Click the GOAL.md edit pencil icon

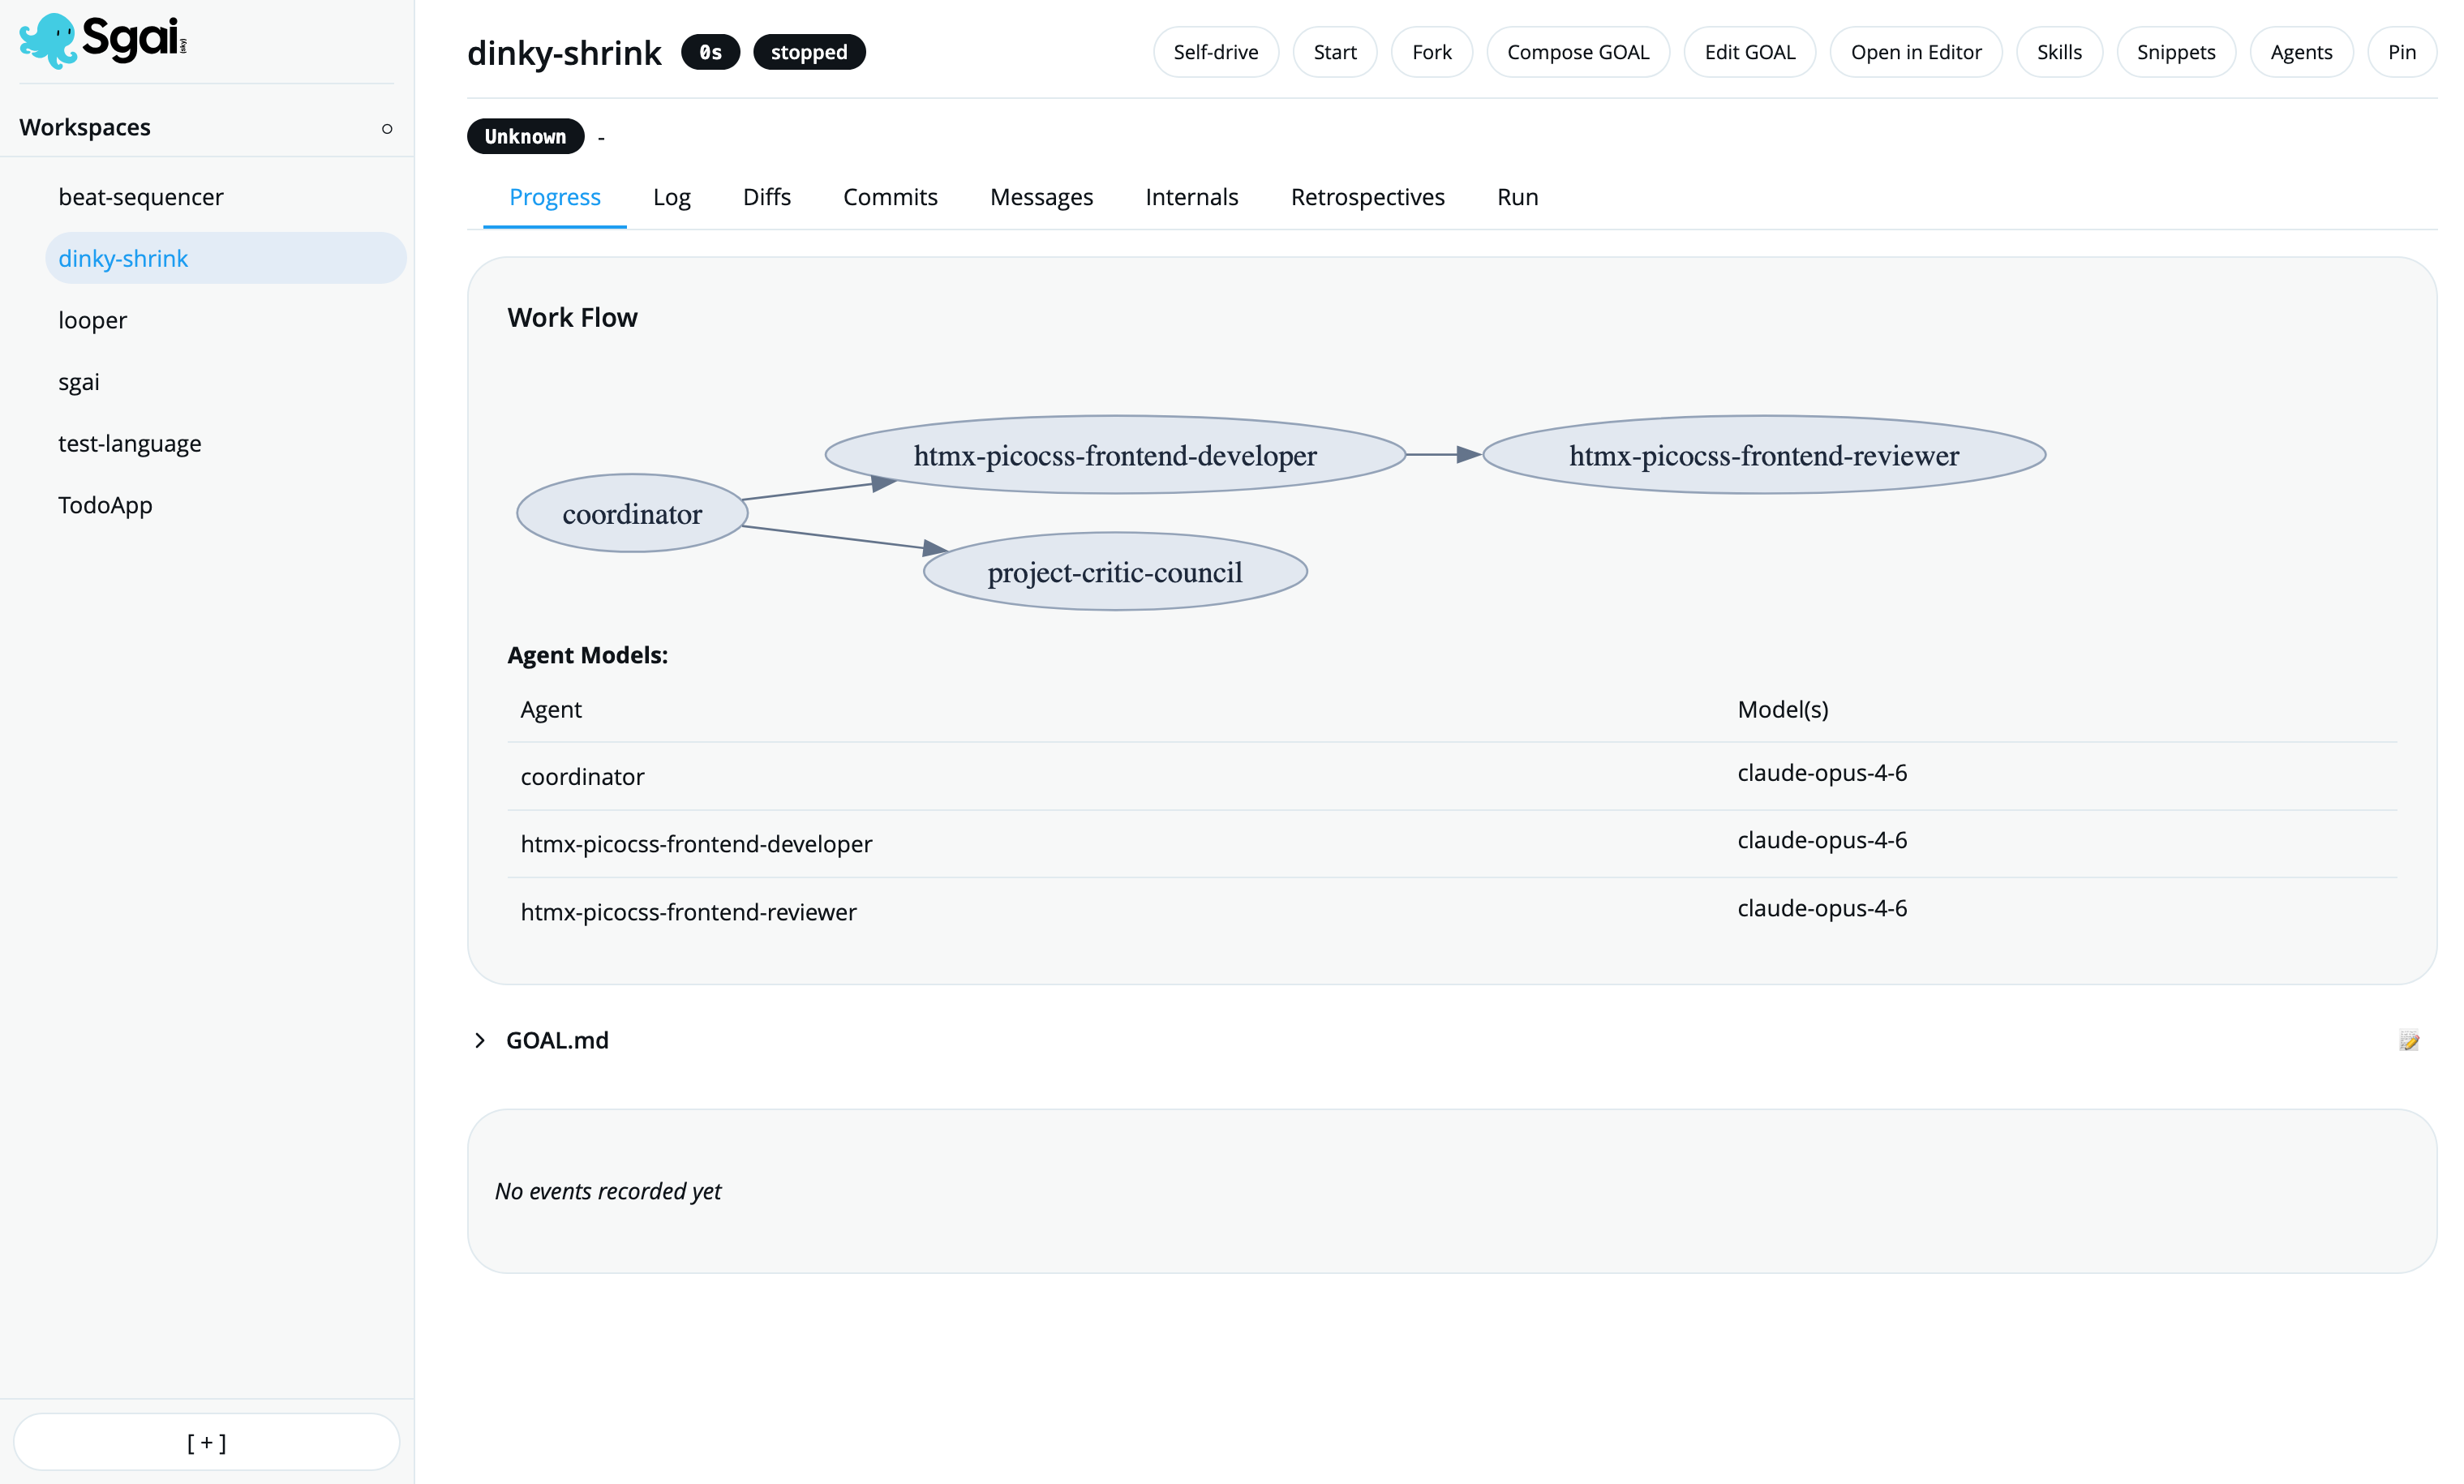point(2408,1040)
